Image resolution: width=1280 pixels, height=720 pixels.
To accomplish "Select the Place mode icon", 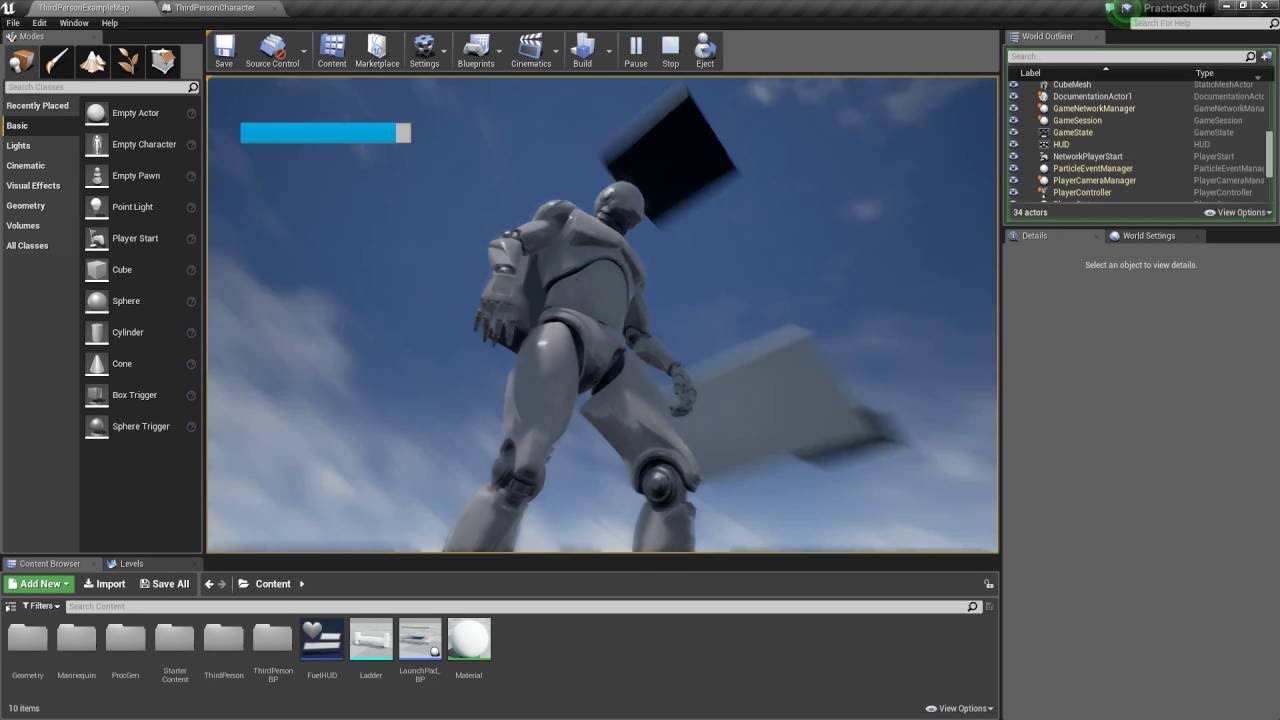I will click(22, 62).
